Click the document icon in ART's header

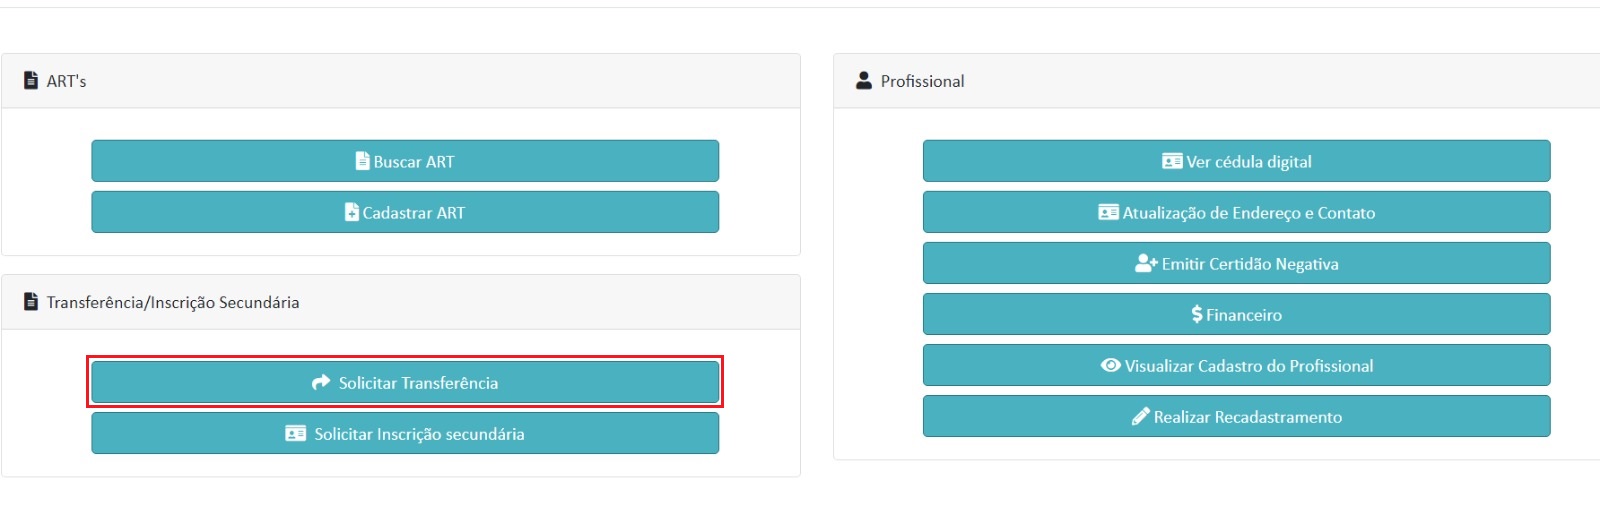[x=31, y=80]
